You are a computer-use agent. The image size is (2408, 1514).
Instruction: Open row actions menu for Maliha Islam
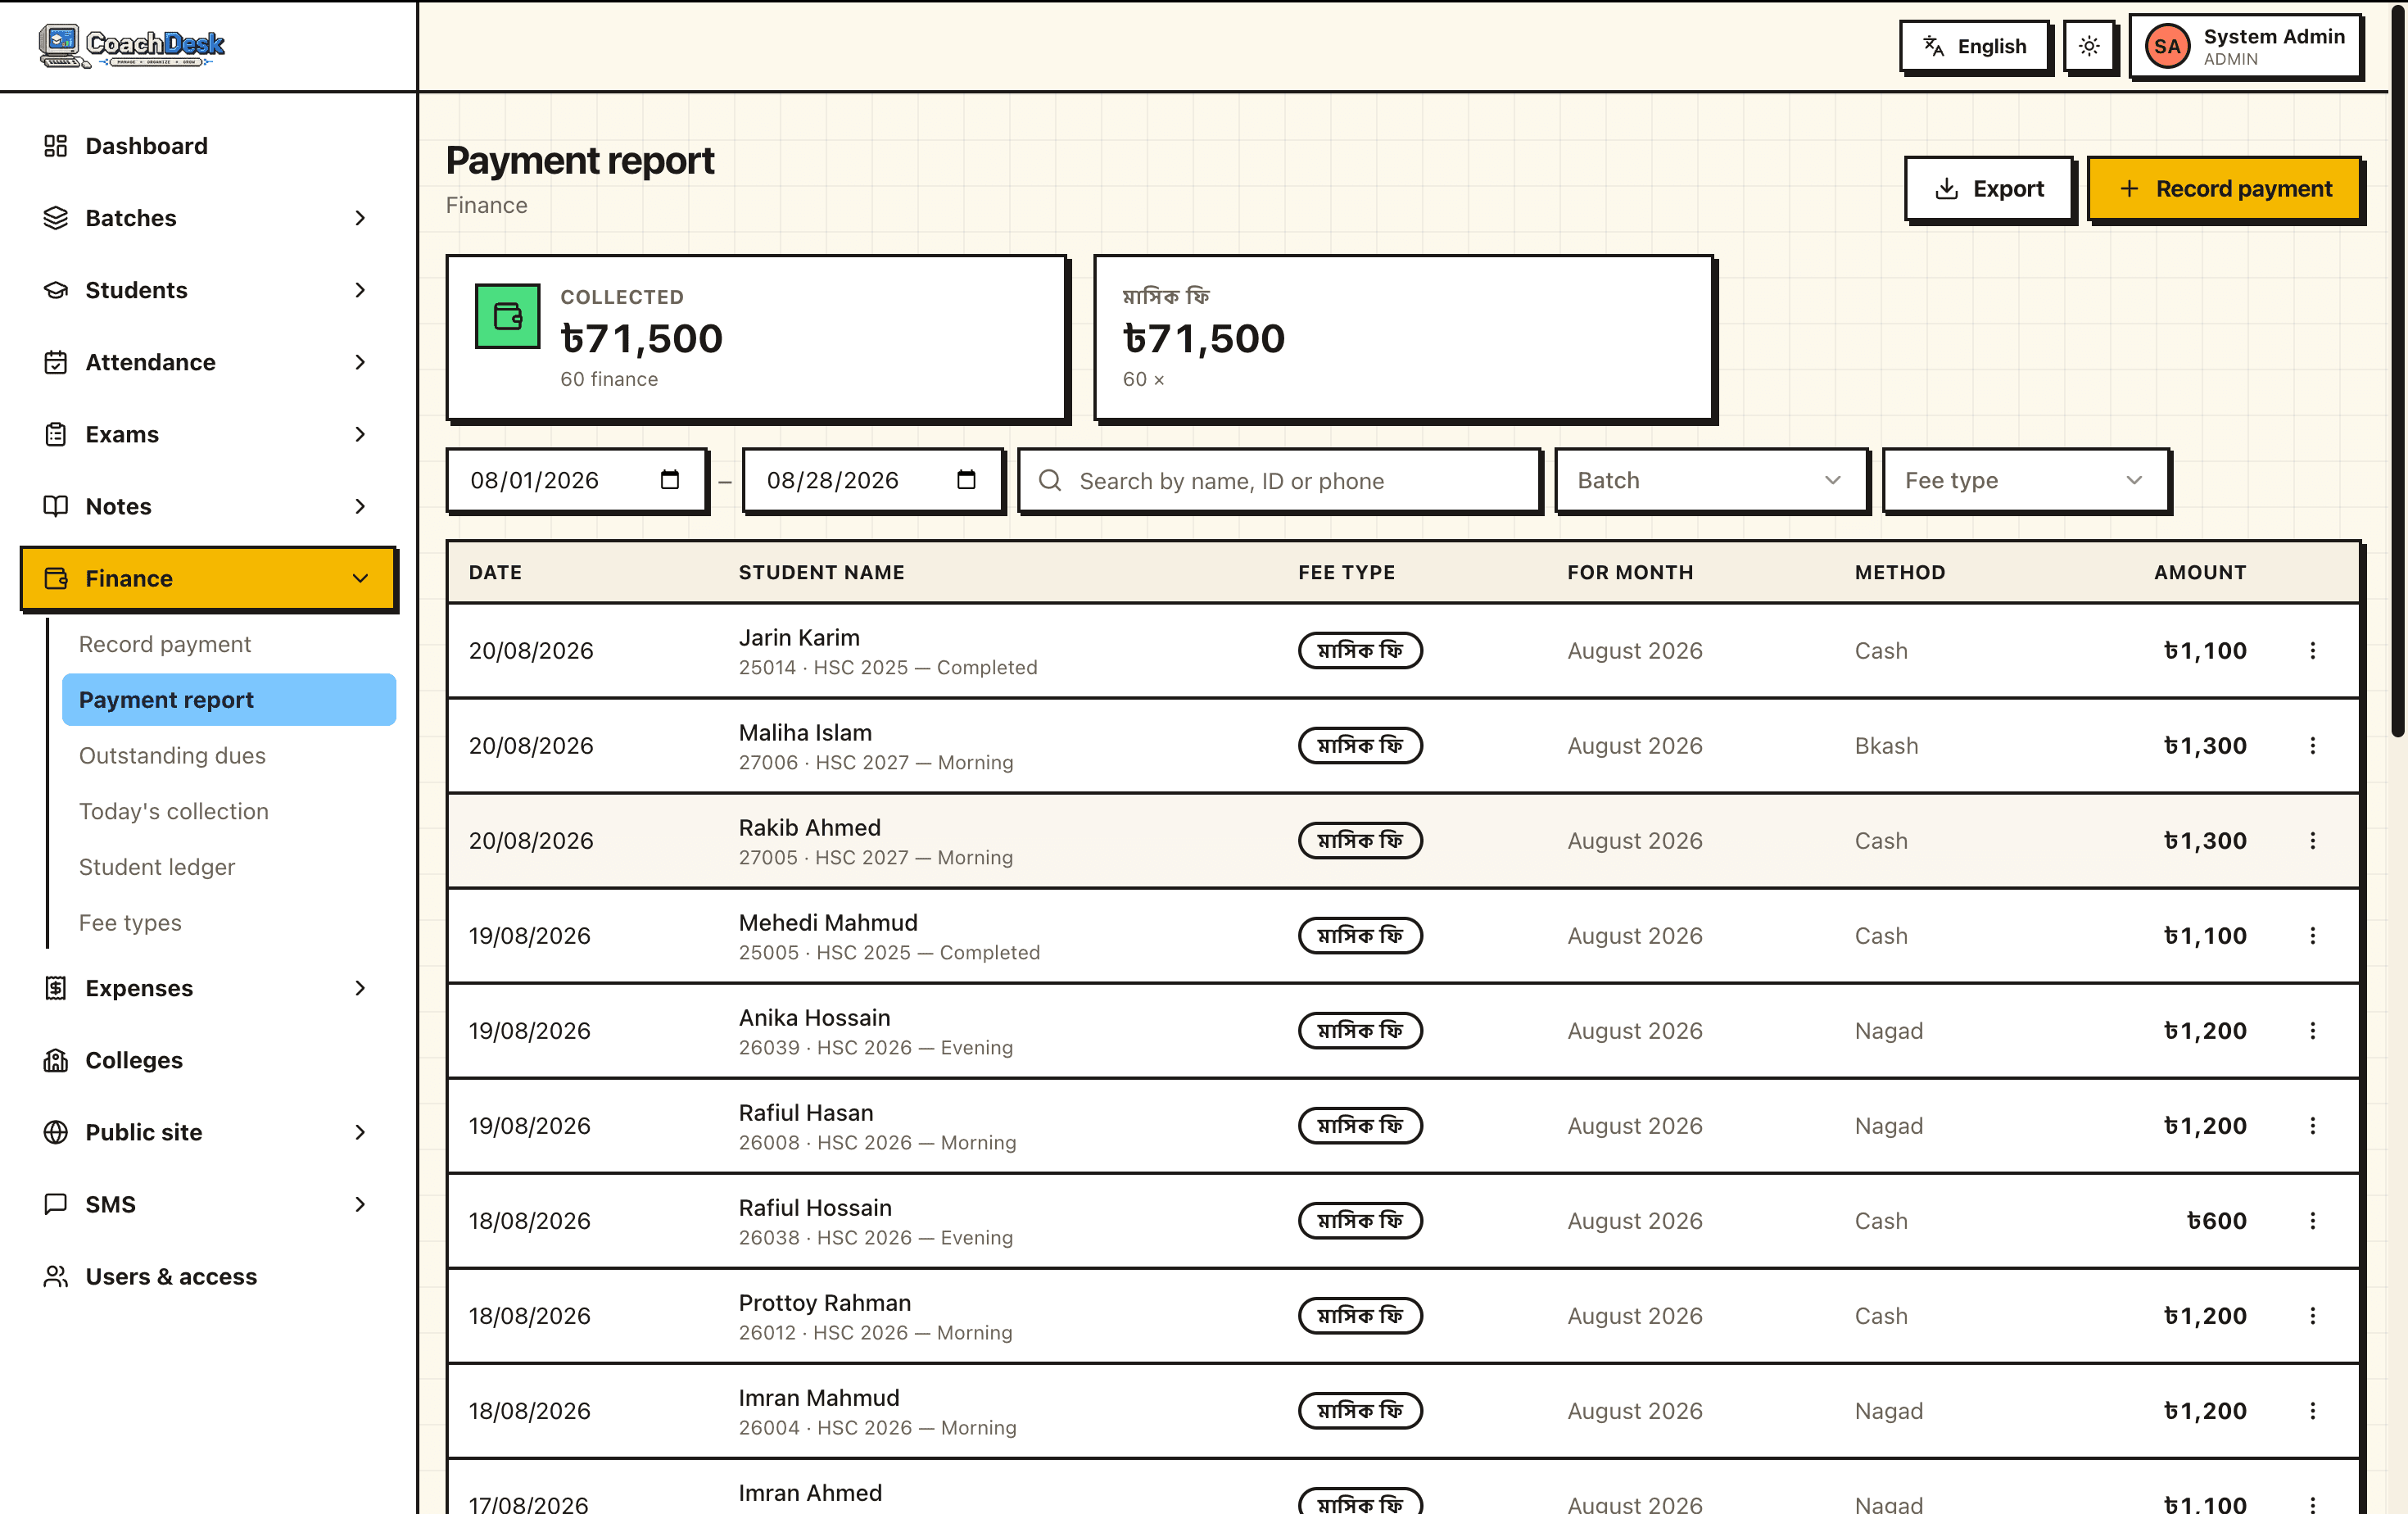tap(2312, 746)
